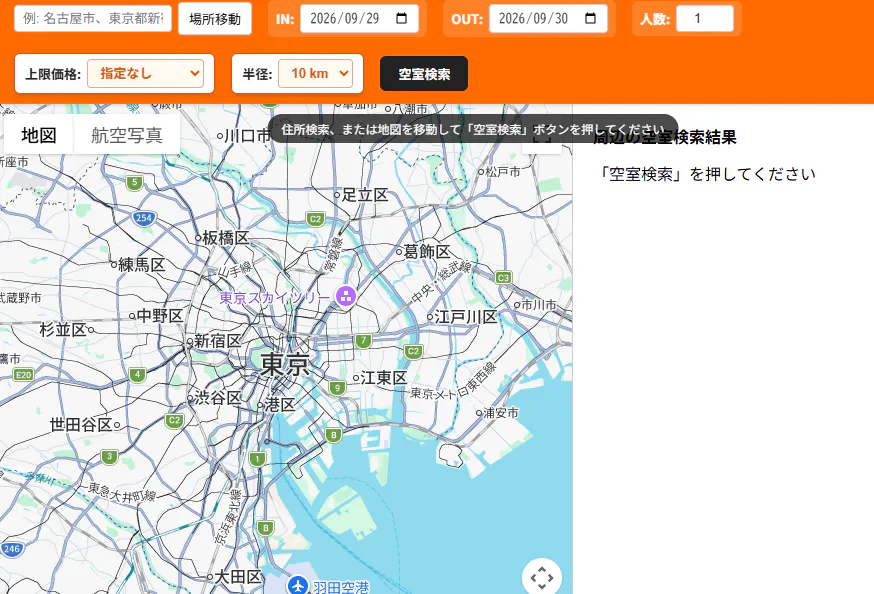The image size is (874, 594).
Task: Click the map camera control button
Action: pyautogui.click(x=541, y=577)
